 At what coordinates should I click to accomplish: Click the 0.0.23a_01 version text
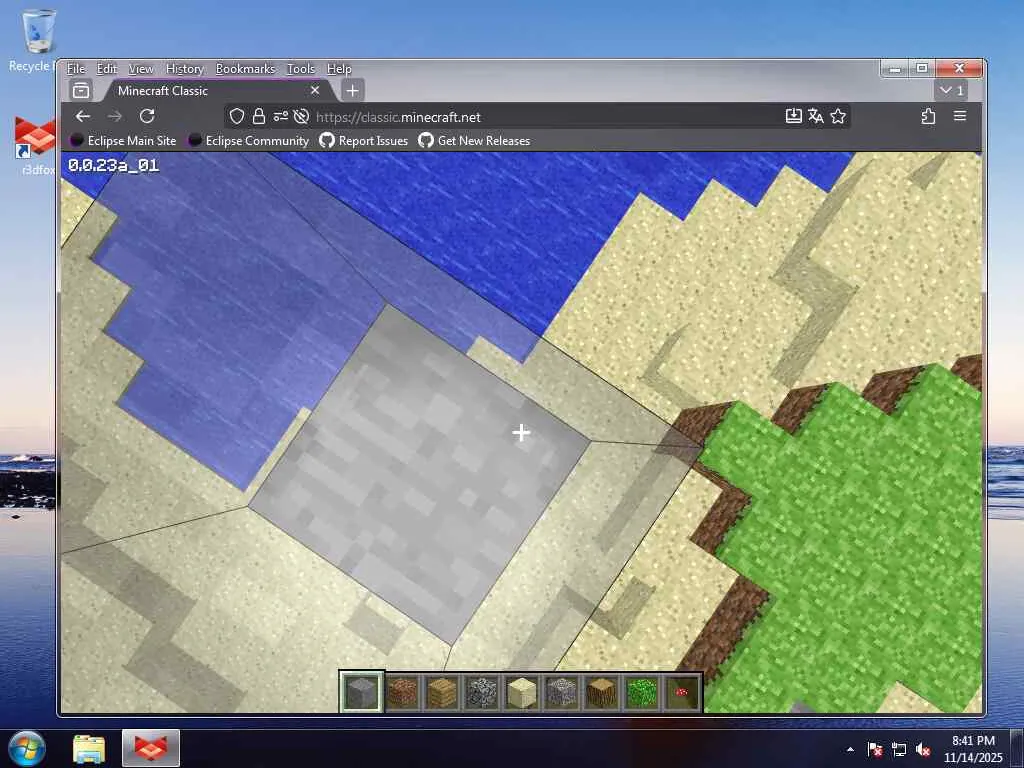114,165
